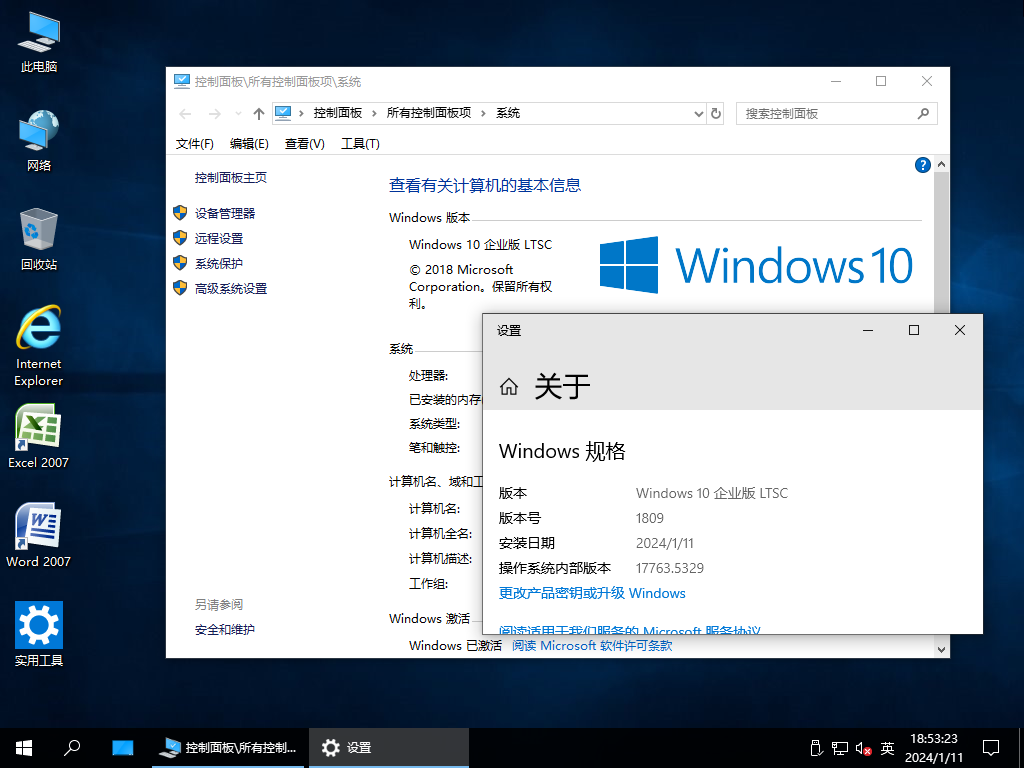Click the blue help question mark icon

(x=922, y=165)
